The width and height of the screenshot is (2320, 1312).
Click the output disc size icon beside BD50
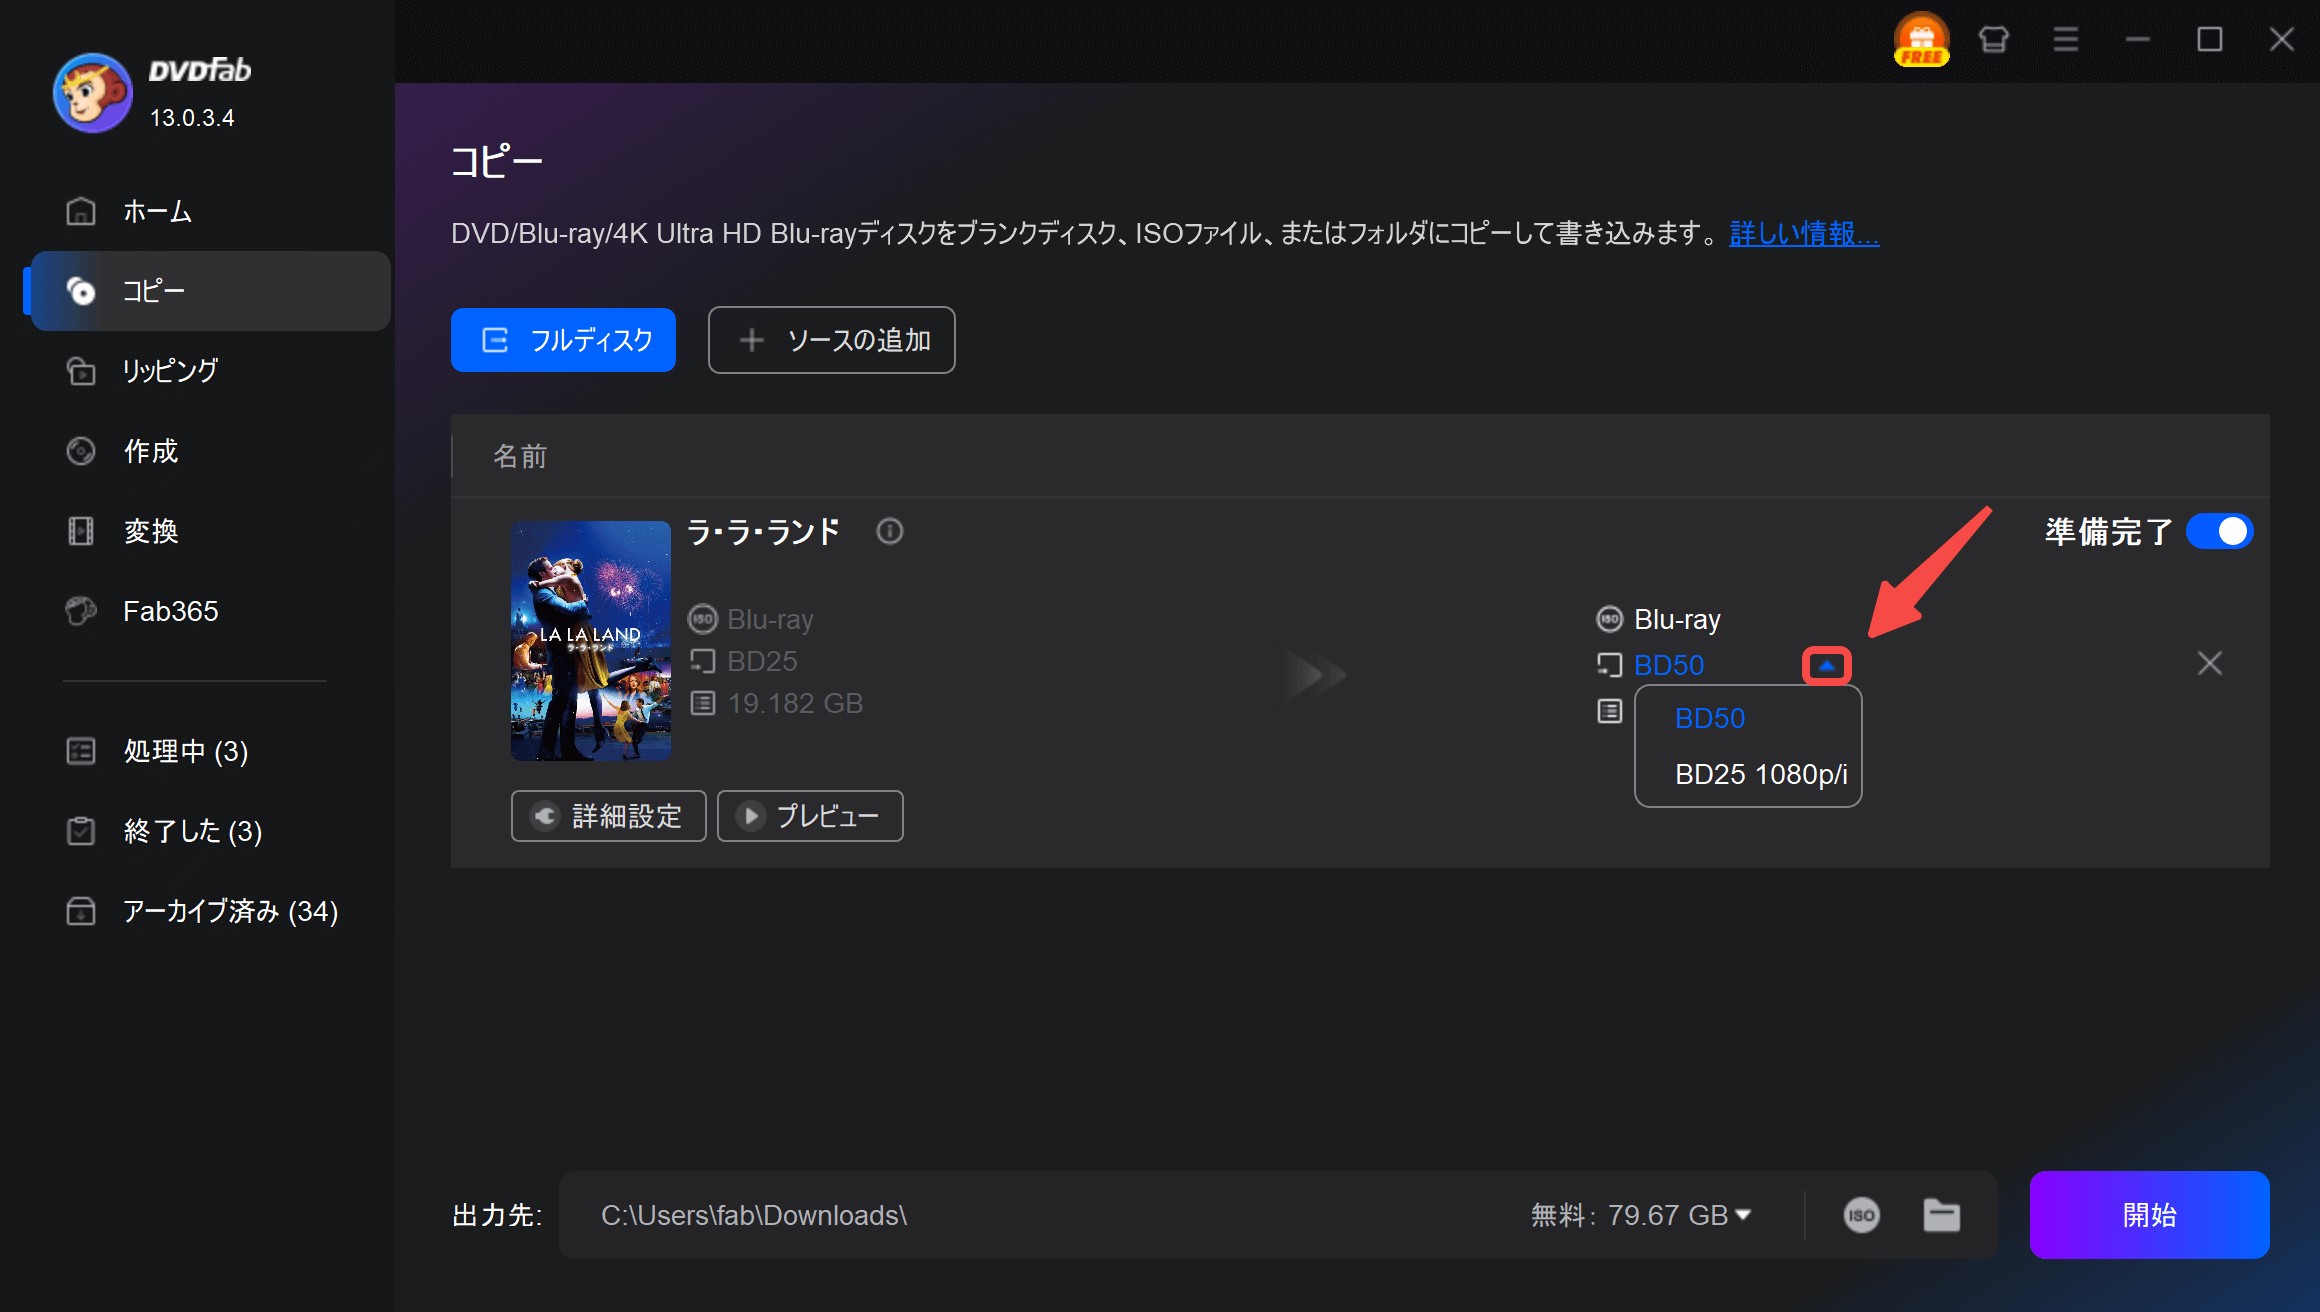tap(1609, 664)
